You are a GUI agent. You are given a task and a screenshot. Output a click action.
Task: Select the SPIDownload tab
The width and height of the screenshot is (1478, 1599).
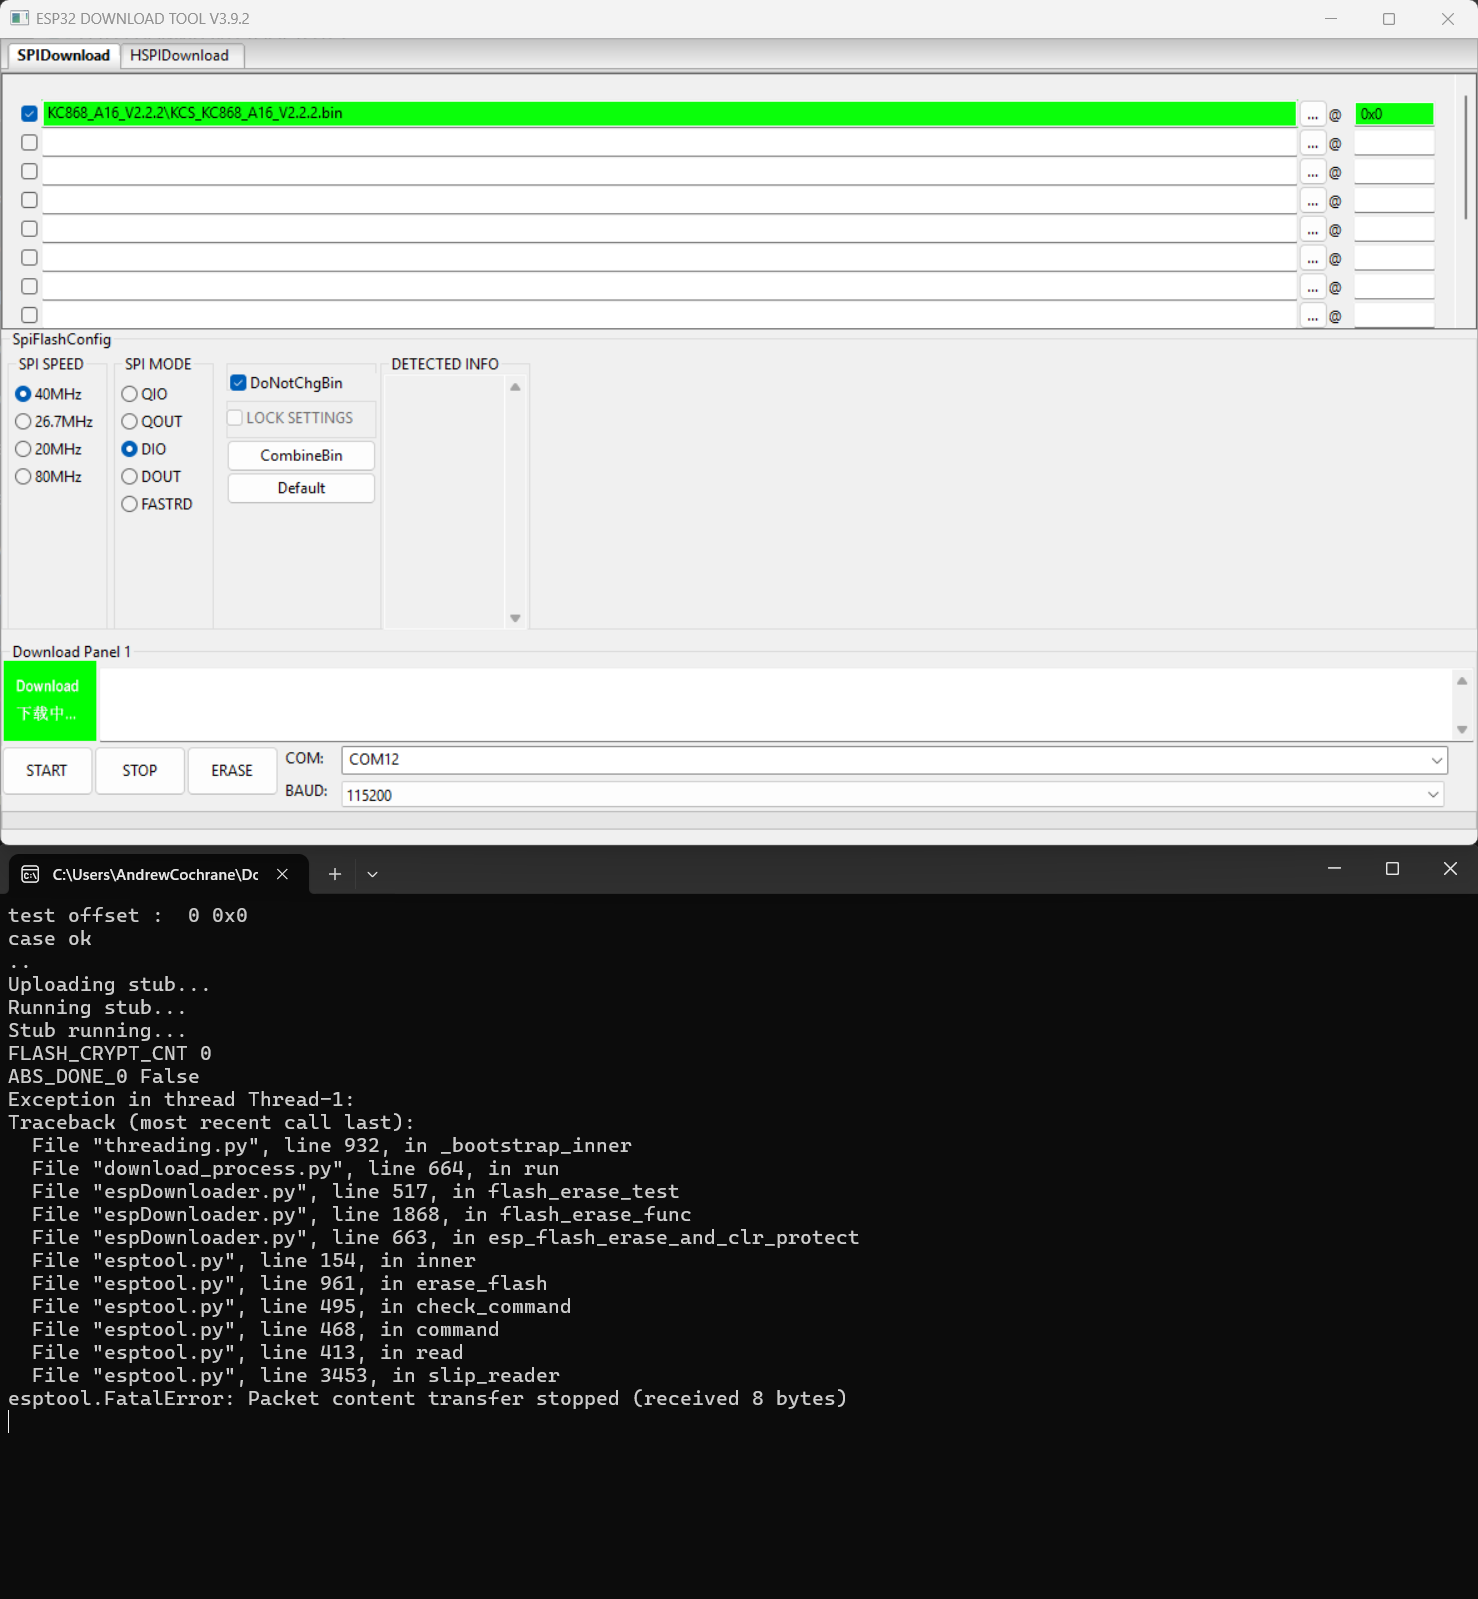pyautogui.click(x=63, y=56)
